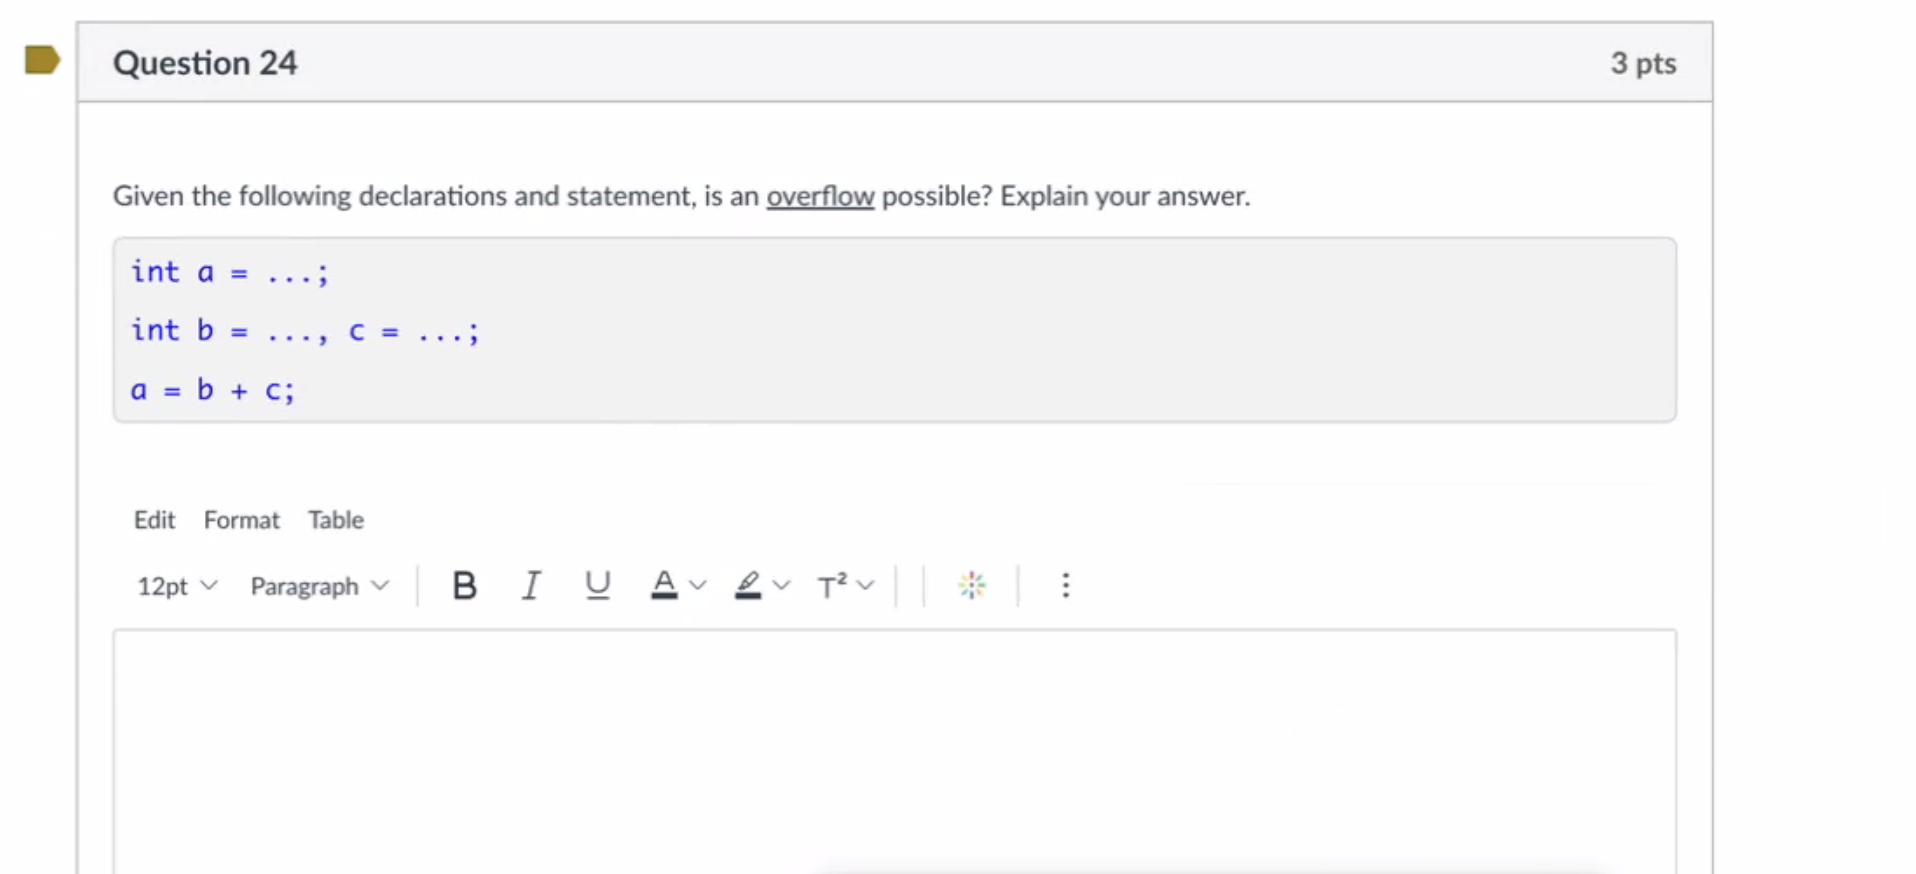Open the 12pt font size dropdown

(x=175, y=586)
